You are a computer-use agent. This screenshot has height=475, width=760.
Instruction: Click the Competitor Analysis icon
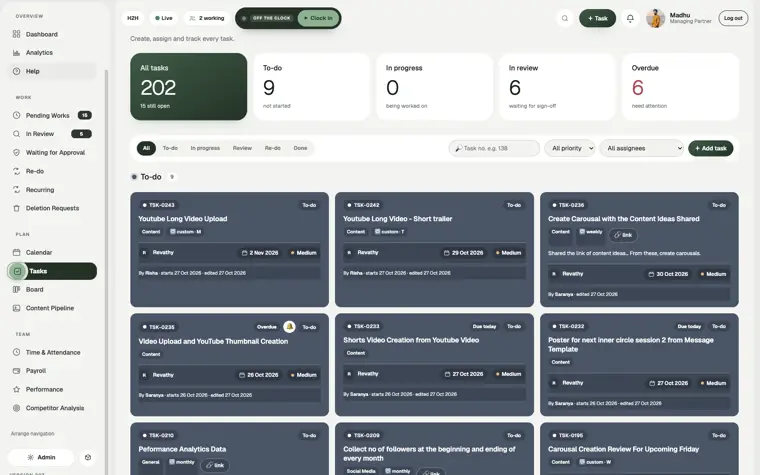click(16, 408)
